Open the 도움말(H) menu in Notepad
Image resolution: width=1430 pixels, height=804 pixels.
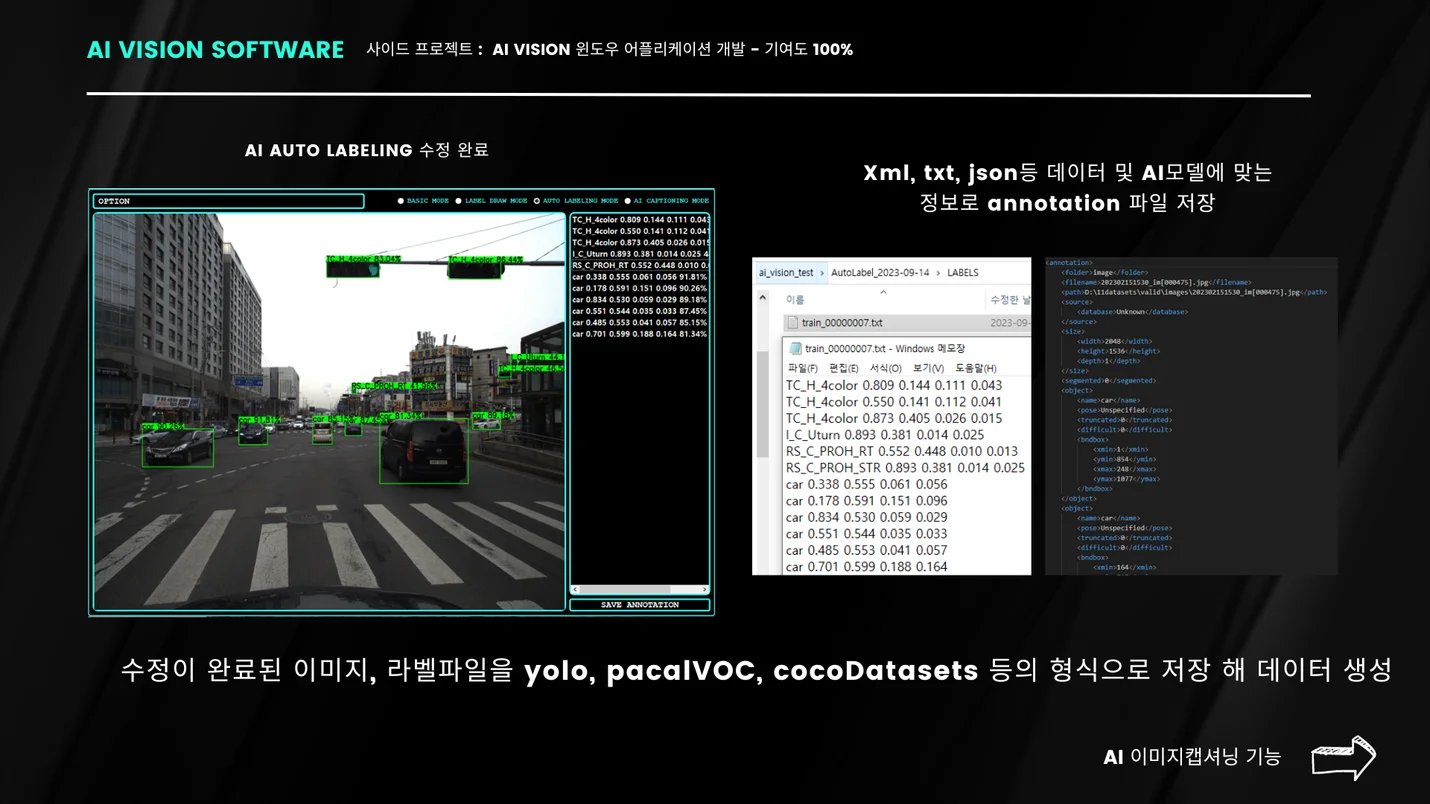(x=975, y=368)
